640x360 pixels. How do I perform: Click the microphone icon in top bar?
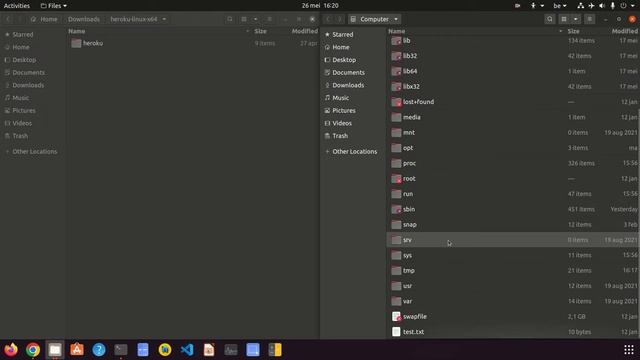point(613,6)
